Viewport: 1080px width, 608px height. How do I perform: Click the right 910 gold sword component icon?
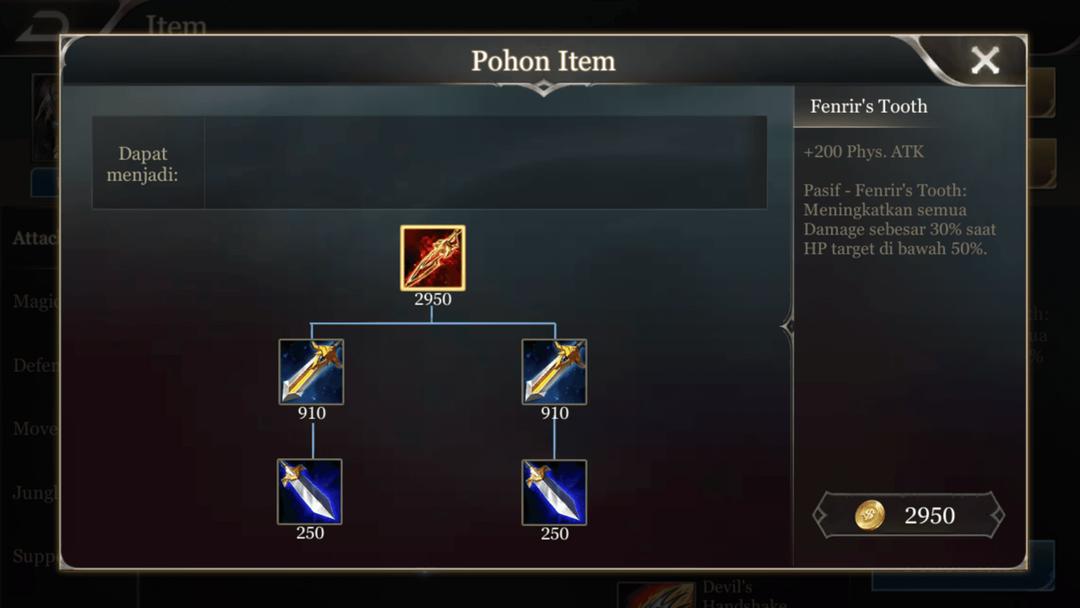tap(554, 372)
